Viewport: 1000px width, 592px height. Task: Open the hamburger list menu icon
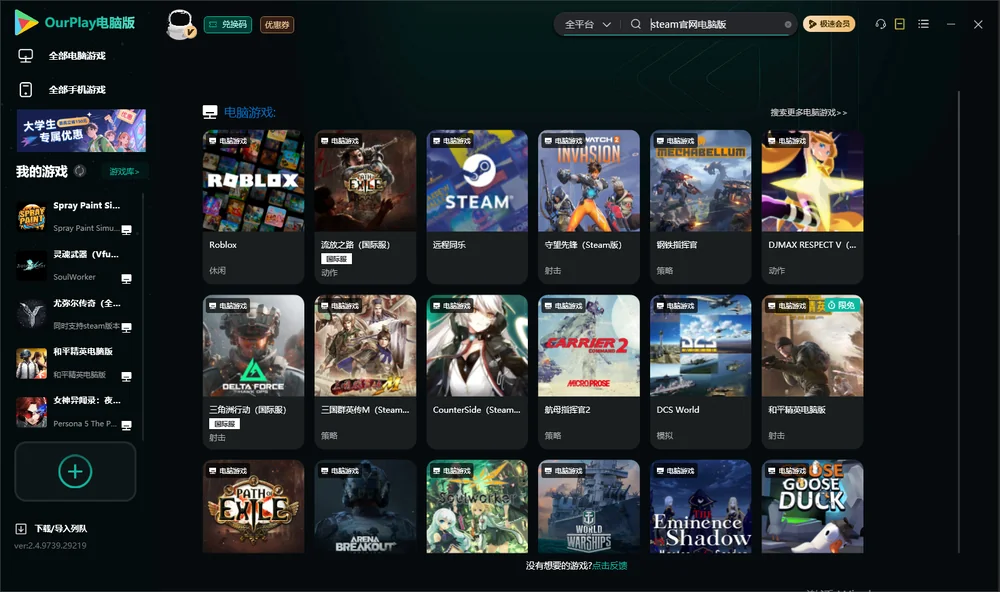[923, 24]
